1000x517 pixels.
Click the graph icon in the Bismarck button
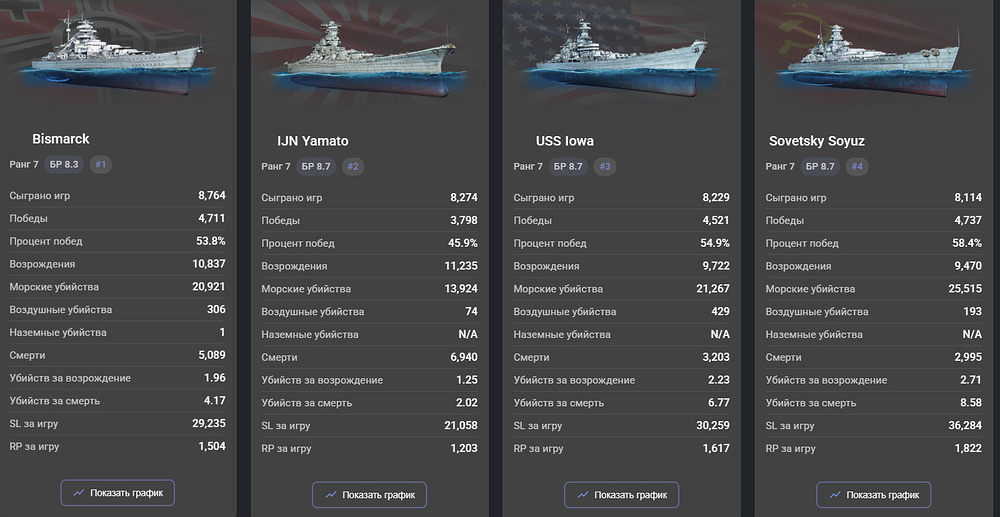79,493
